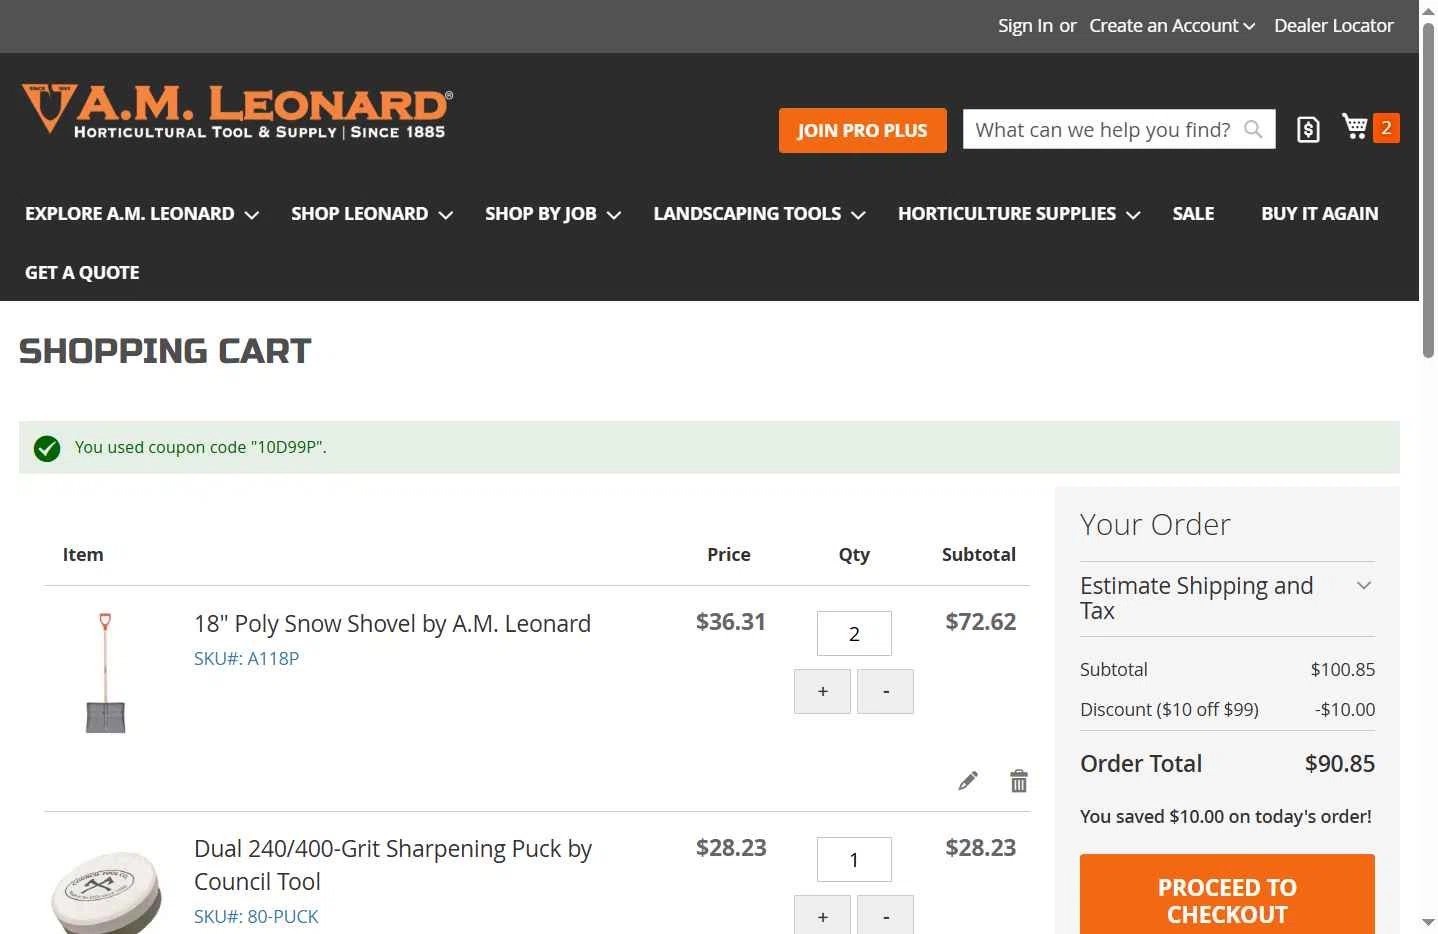Click the A.M. Leonard logo
1438x934 pixels.
tap(237, 111)
